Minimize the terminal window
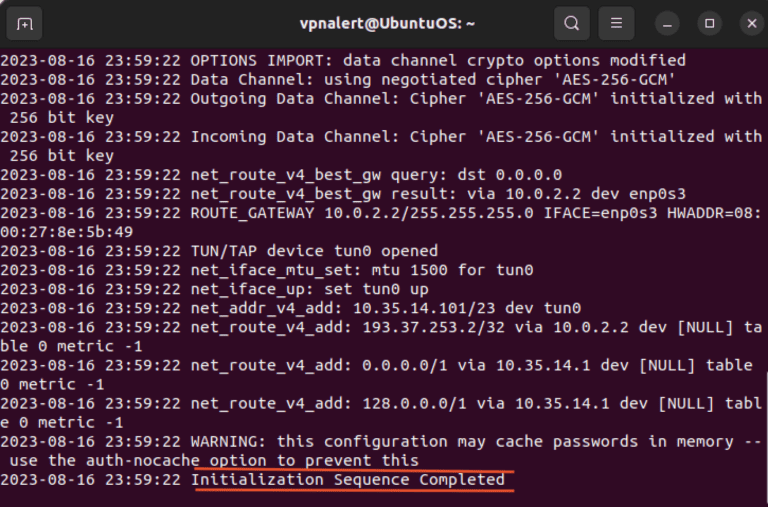Image resolution: width=768 pixels, height=507 pixels. [668, 23]
